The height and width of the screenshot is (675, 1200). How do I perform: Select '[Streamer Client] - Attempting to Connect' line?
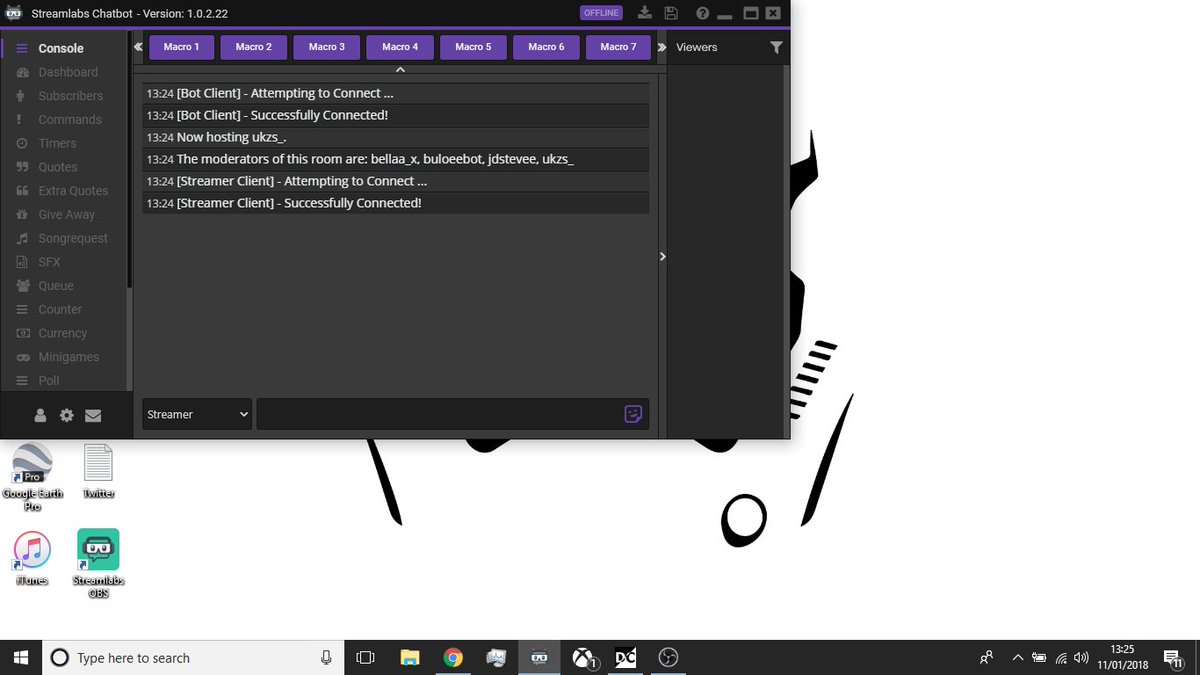tap(396, 181)
